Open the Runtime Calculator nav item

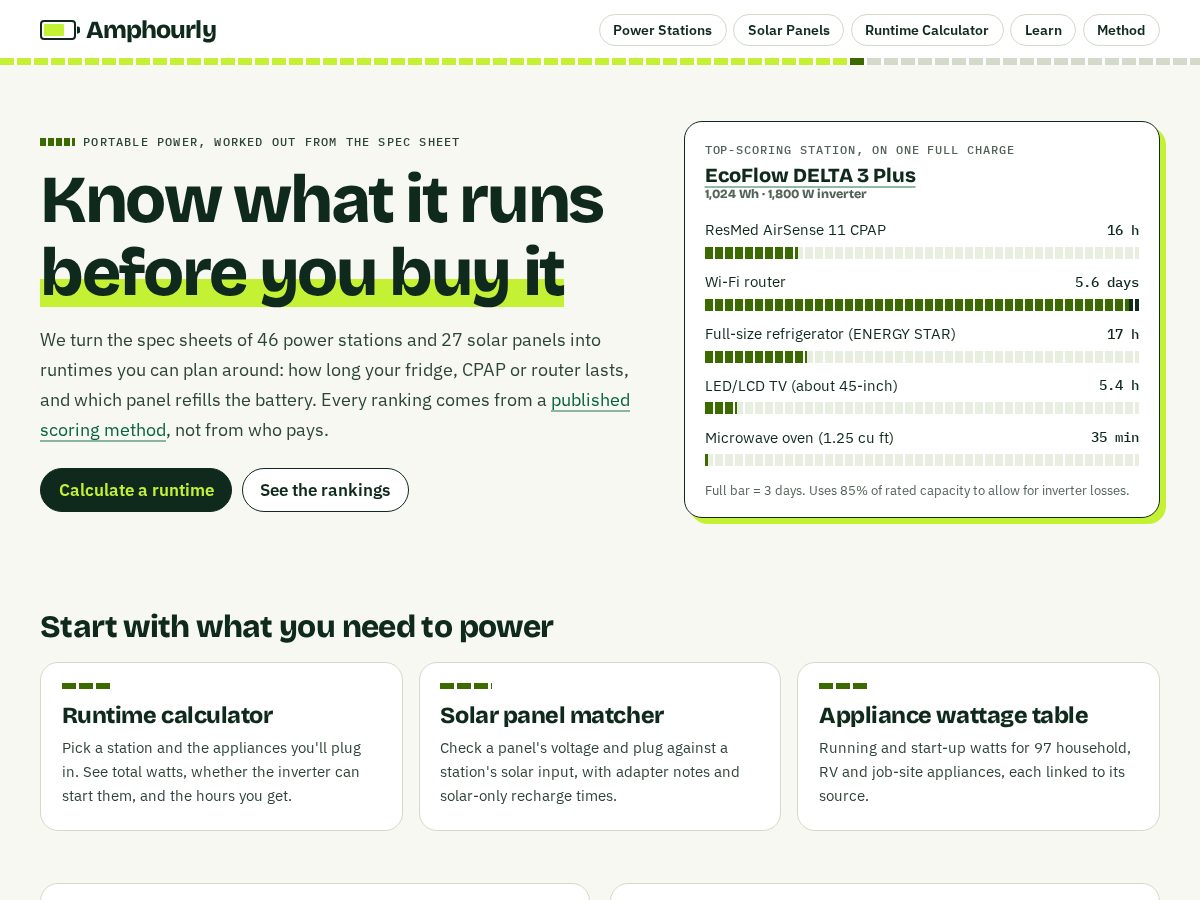[x=927, y=30]
